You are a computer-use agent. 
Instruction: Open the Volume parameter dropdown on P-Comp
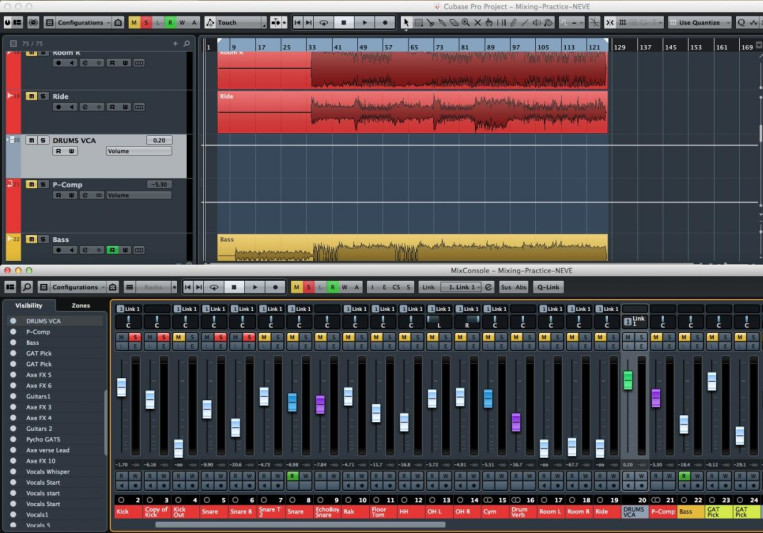pos(139,195)
